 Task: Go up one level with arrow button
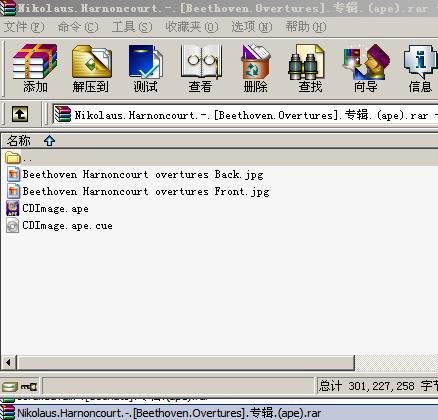(20, 114)
